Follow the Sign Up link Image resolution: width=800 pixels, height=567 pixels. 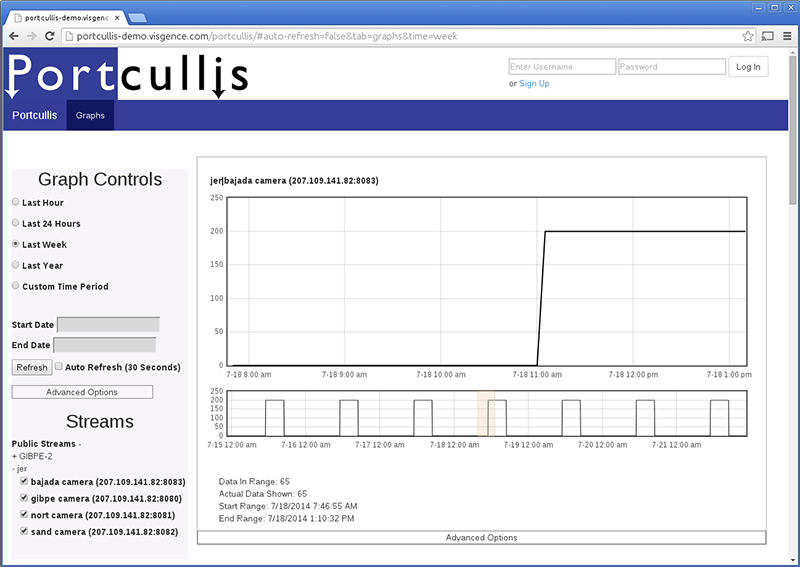tap(534, 84)
